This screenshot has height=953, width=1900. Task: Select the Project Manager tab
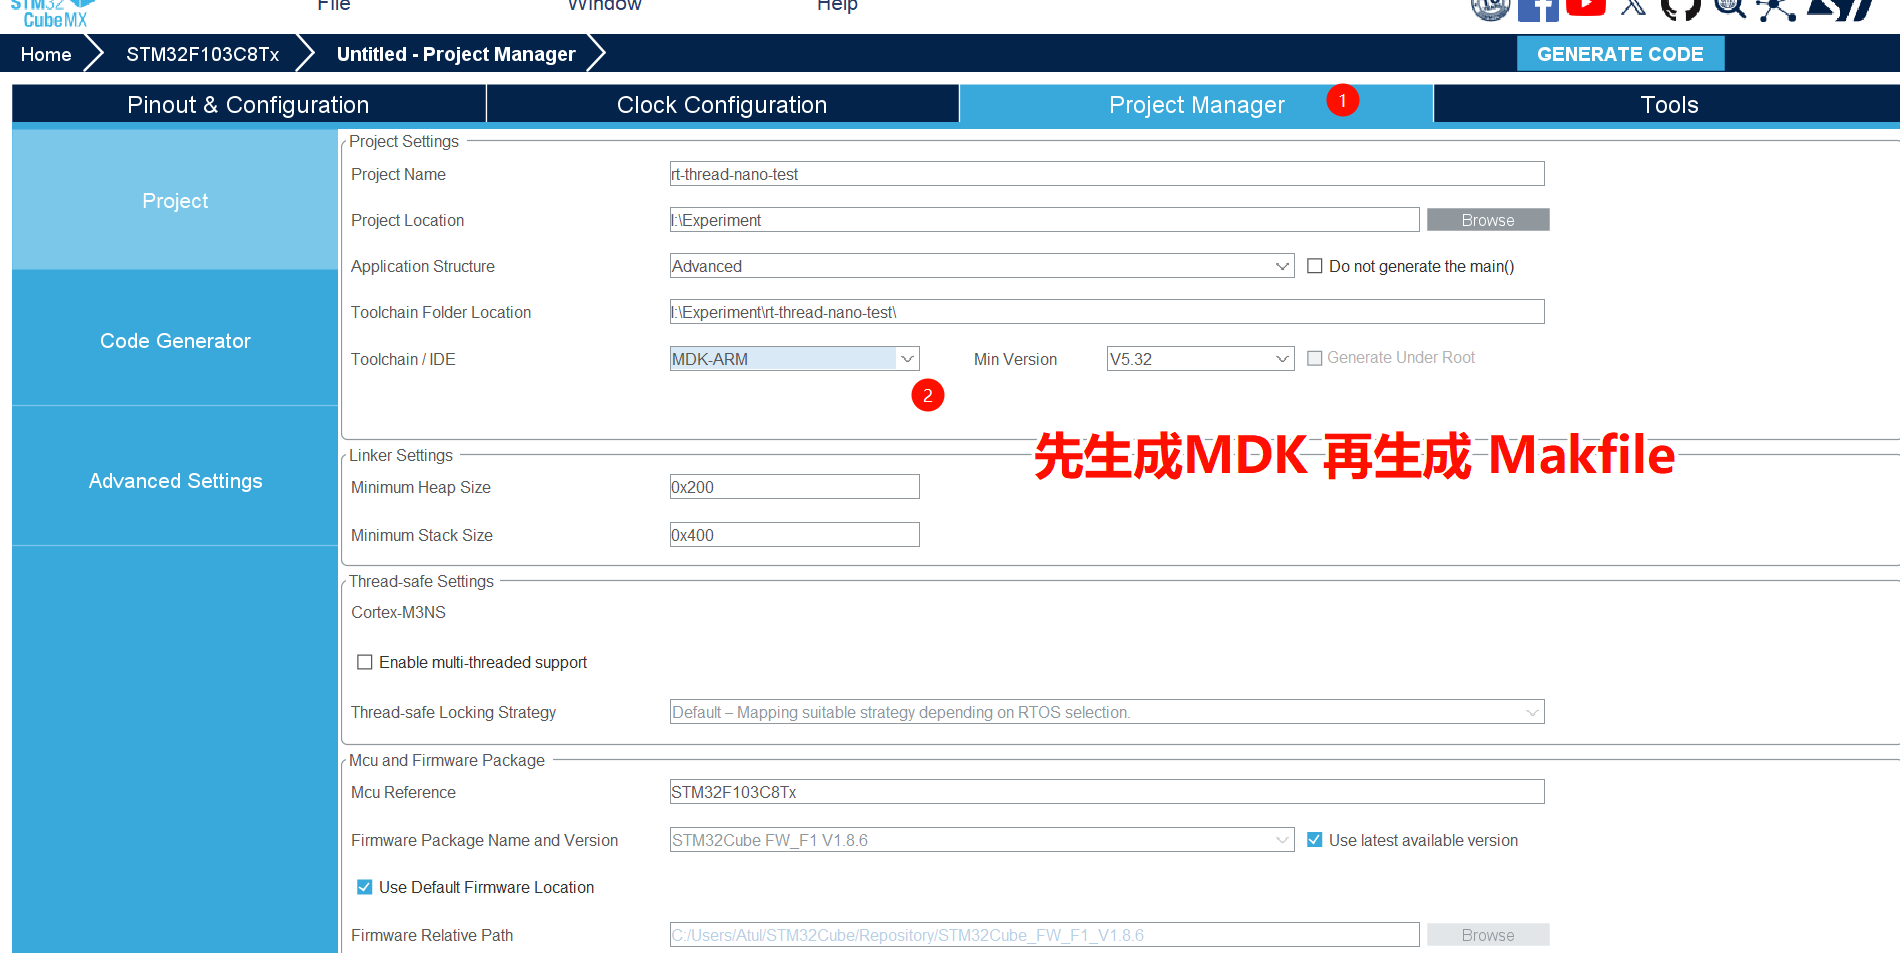point(1196,104)
